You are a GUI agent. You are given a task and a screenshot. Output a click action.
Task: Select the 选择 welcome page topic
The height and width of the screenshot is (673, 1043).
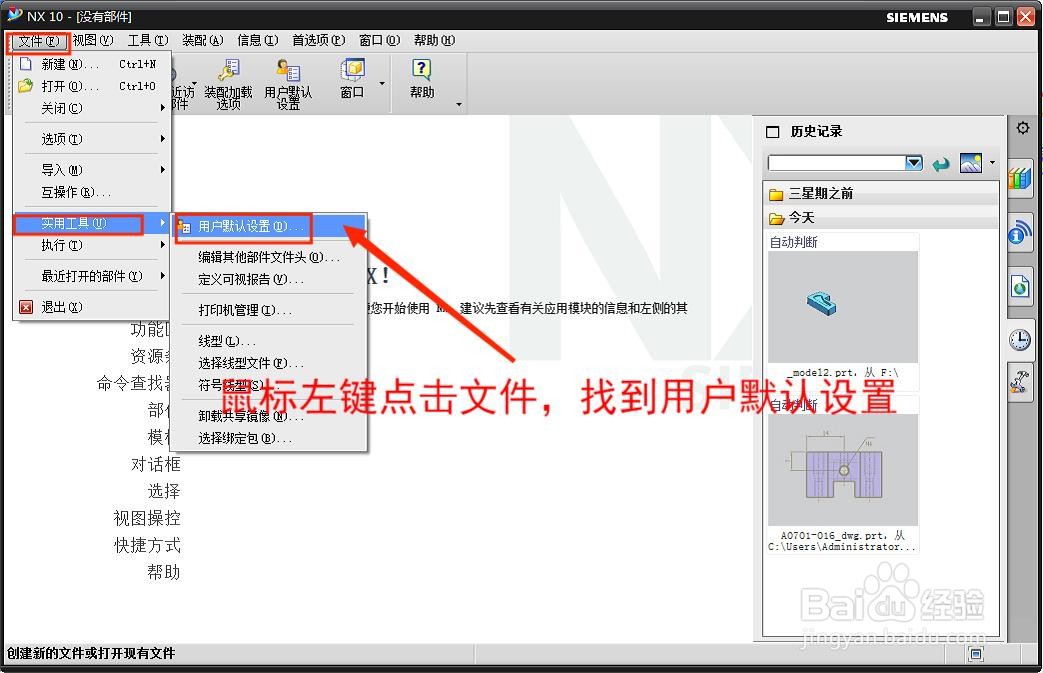[x=164, y=491]
